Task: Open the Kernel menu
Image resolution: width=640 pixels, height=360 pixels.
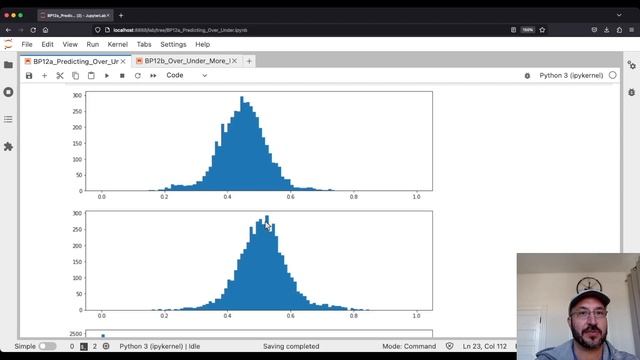Action: 118,44
